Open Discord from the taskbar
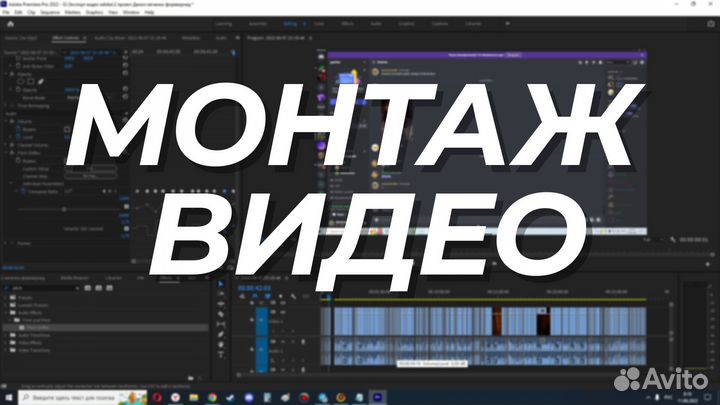Image resolution: width=720 pixels, height=405 pixels. coord(249,397)
